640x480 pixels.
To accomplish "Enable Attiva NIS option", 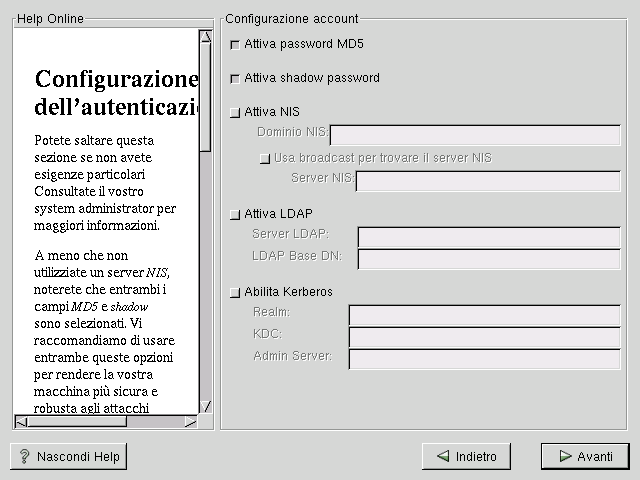I will click(235, 112).
